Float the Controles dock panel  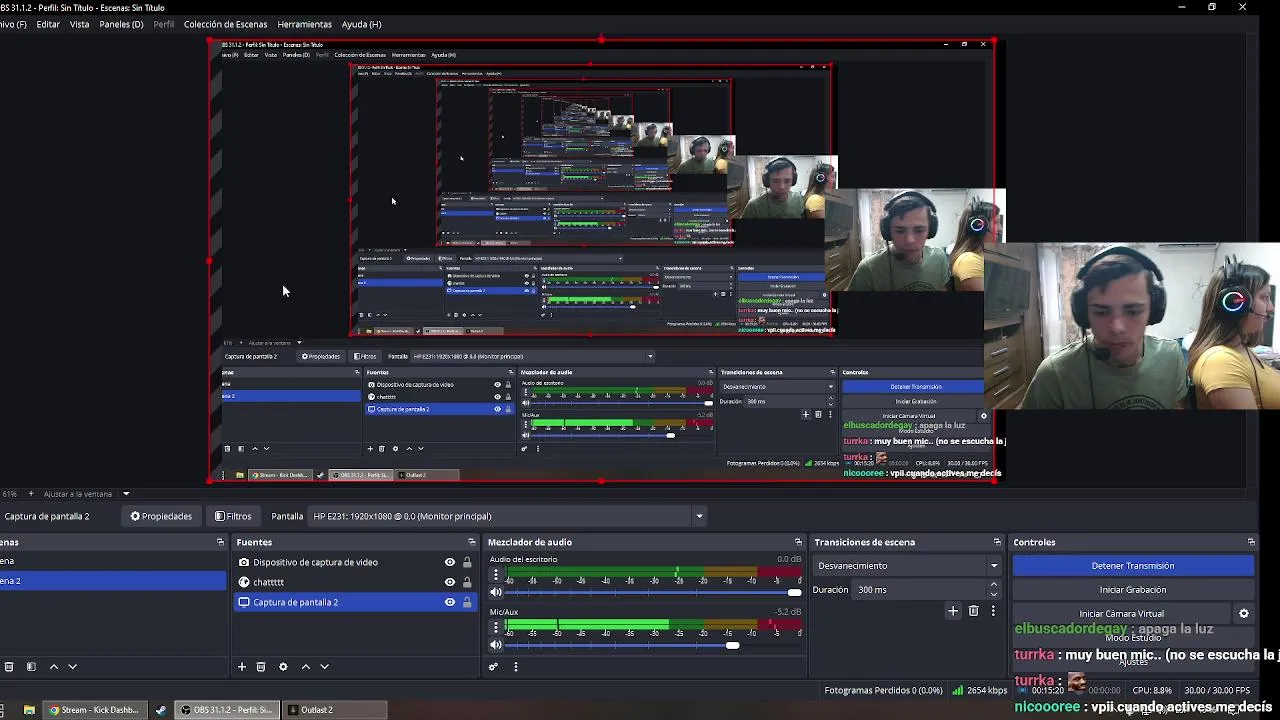tap(1251, 542)
